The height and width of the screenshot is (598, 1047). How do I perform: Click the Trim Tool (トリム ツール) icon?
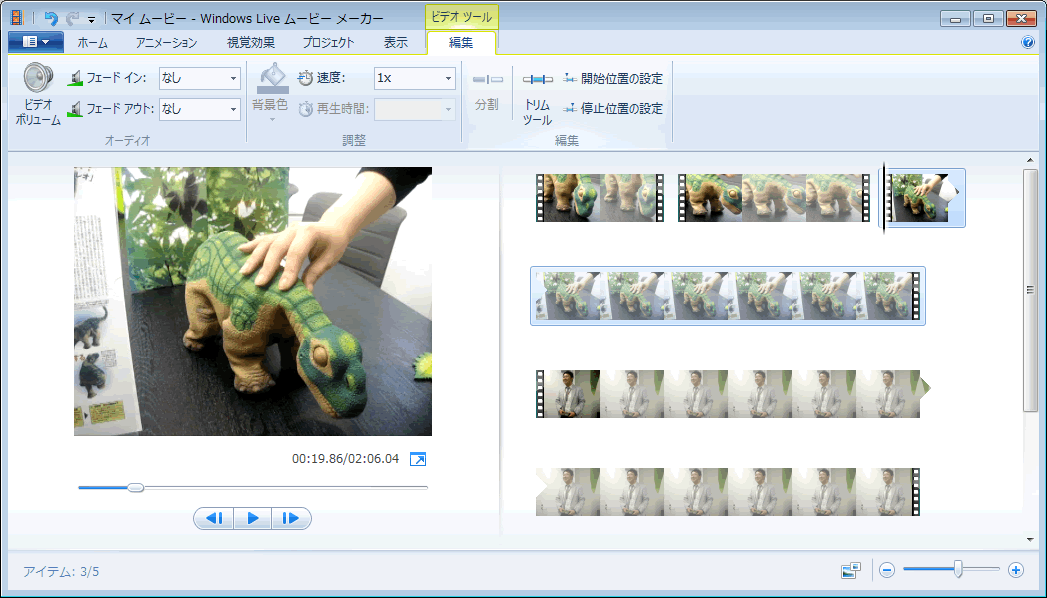537,80
